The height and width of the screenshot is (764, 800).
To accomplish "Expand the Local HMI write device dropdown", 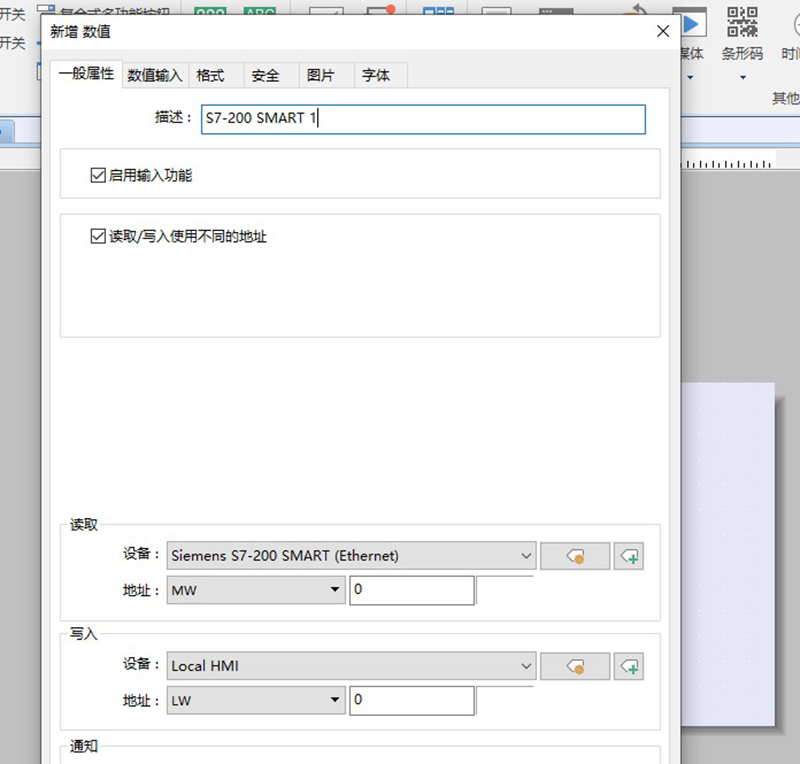I will point(527,666).
